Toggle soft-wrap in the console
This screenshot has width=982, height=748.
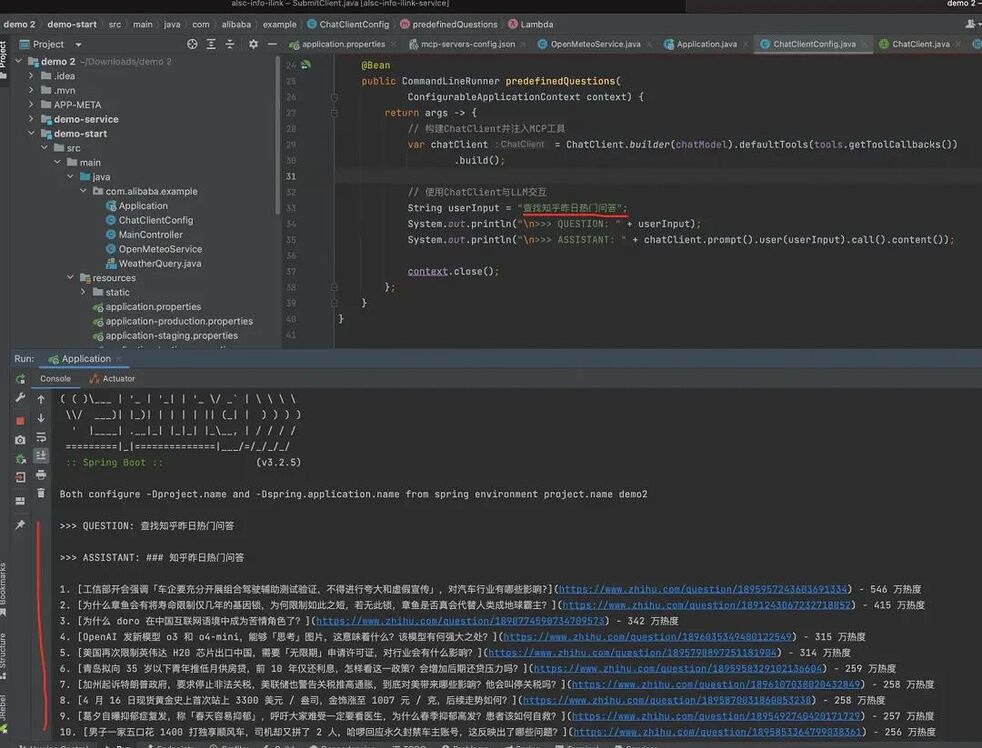pyautogui.click(x=40, y=436)
